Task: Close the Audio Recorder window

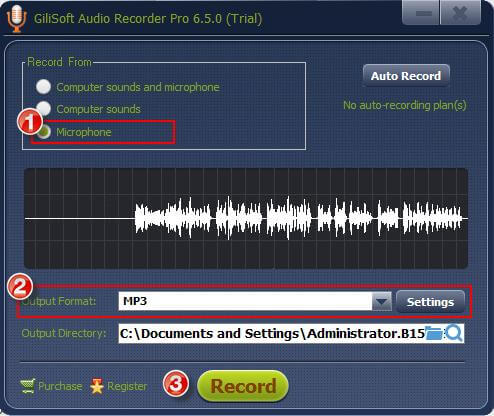Action: [x=460, y=13]
